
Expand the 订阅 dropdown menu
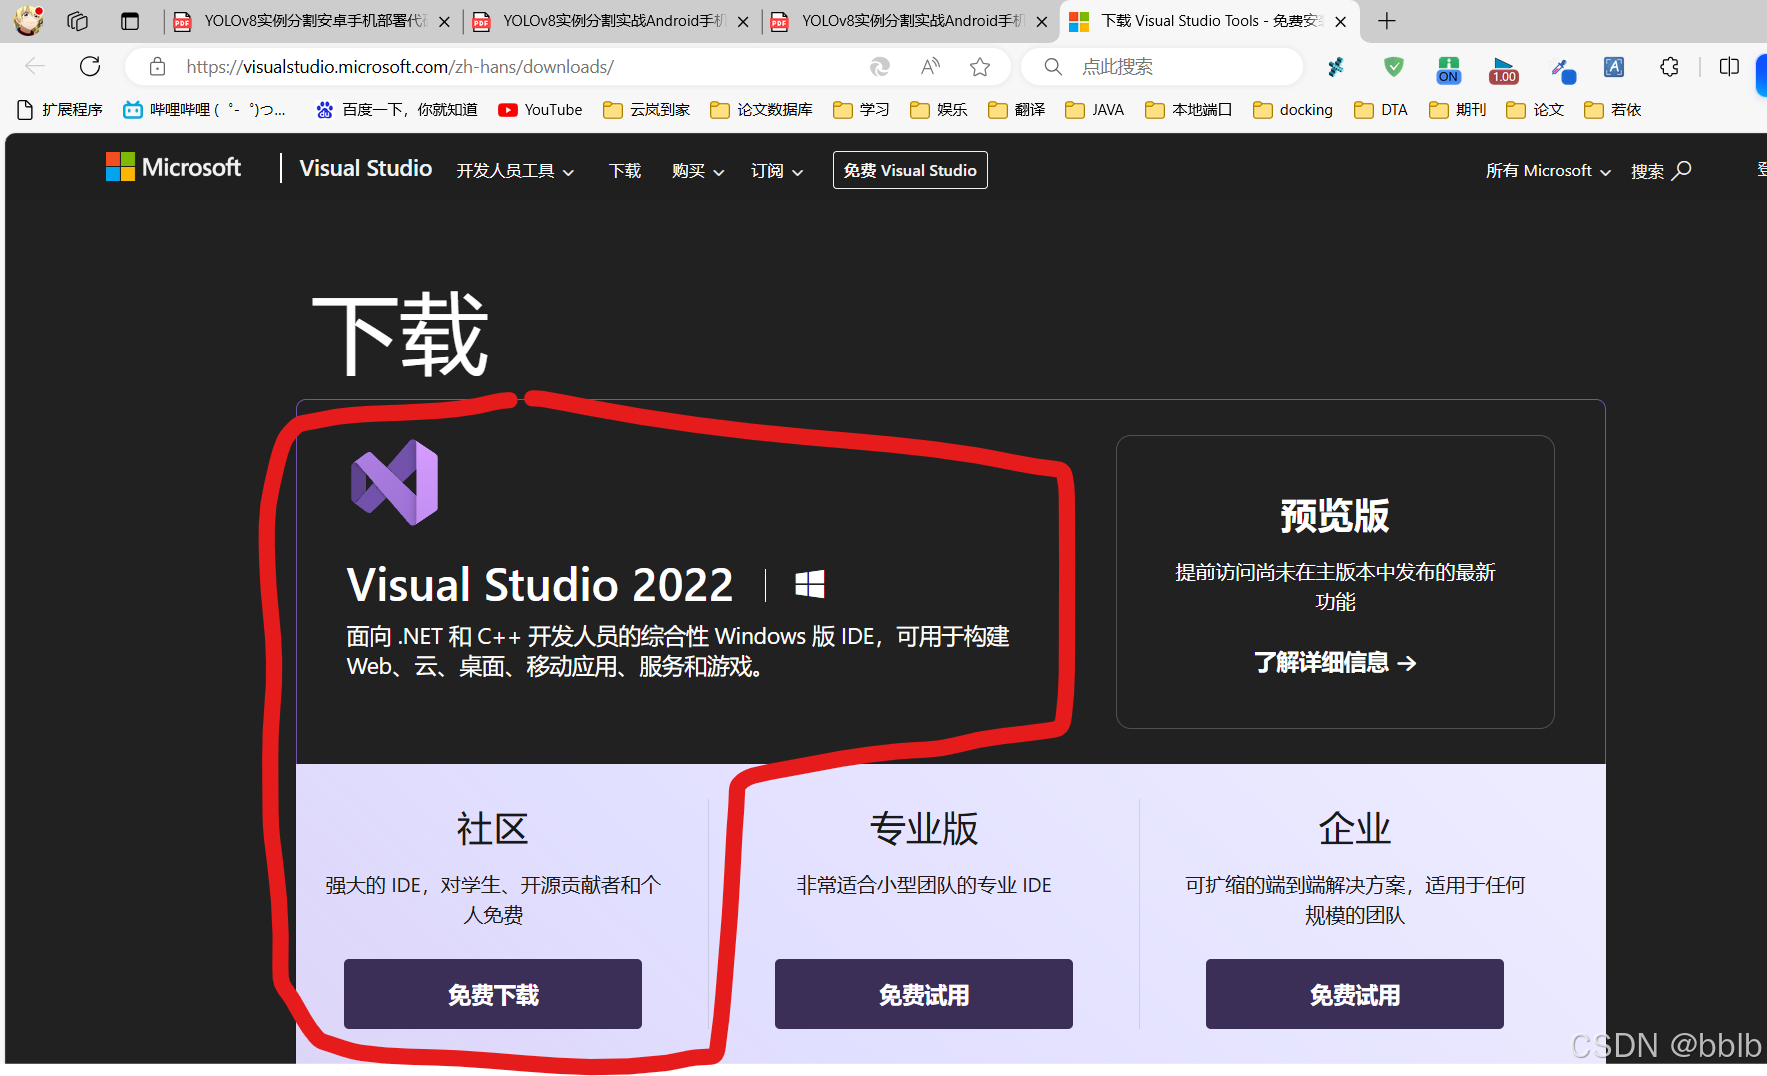point(777,171)
